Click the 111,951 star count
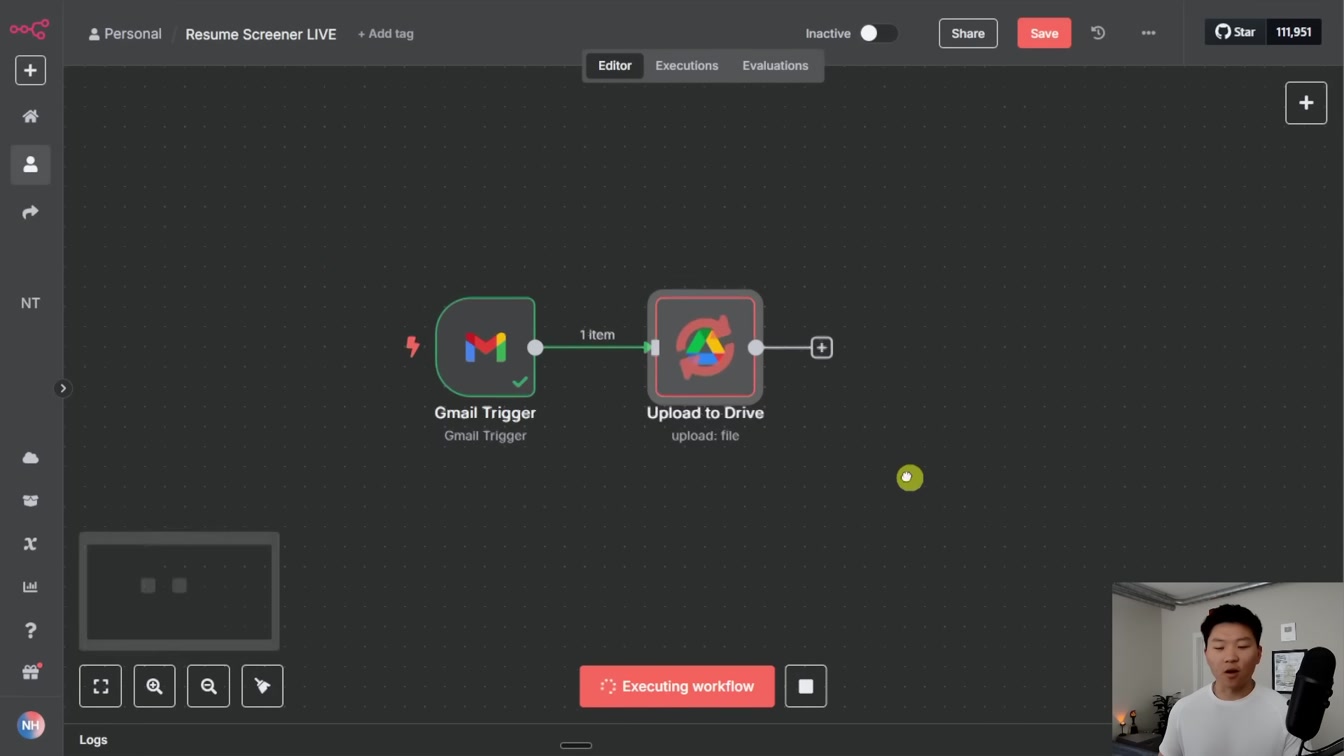This screenshot has height=756, width=1344. [1294, 32]
